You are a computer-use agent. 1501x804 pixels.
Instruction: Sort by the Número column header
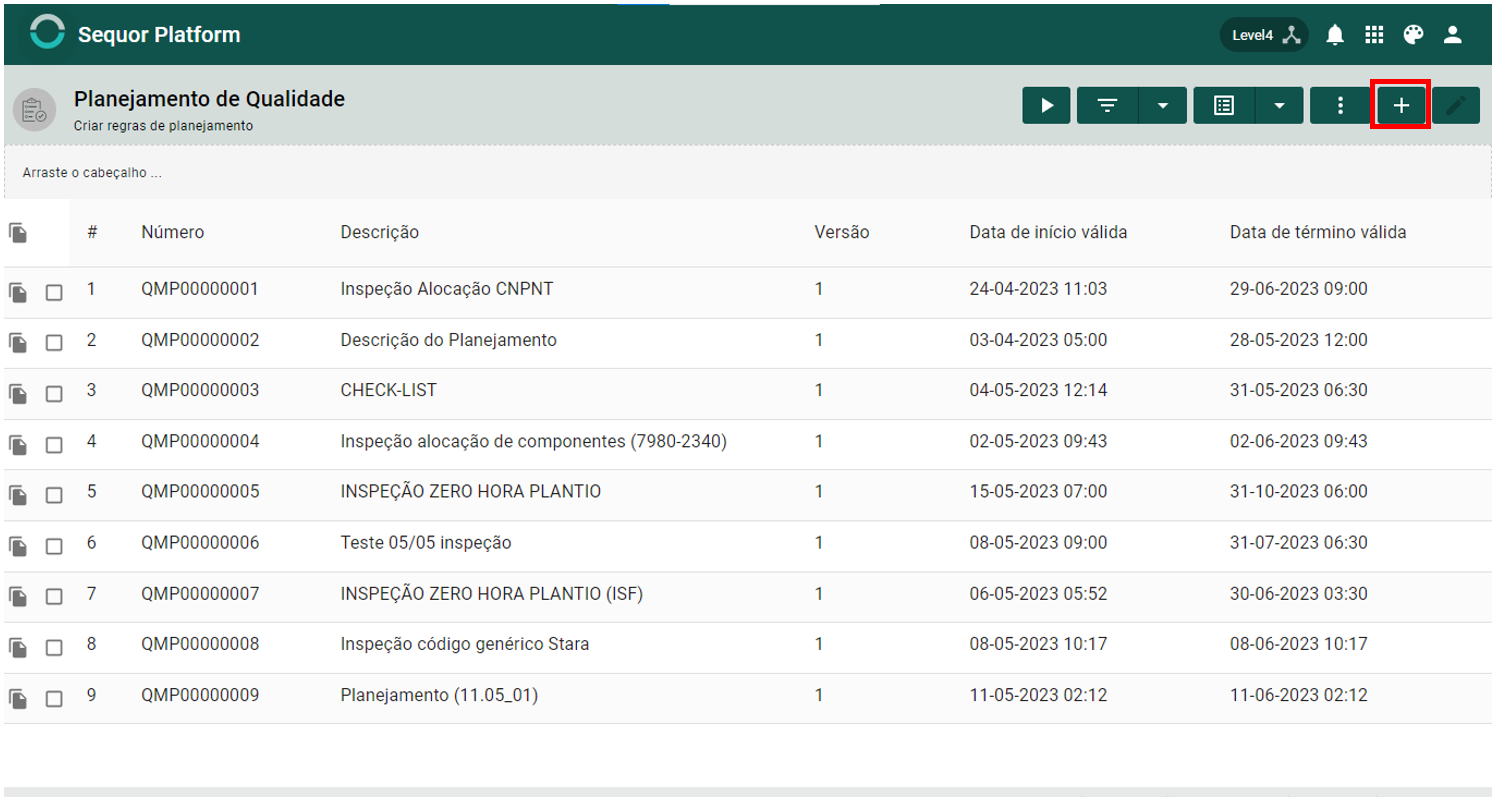[x=172, y=232]
